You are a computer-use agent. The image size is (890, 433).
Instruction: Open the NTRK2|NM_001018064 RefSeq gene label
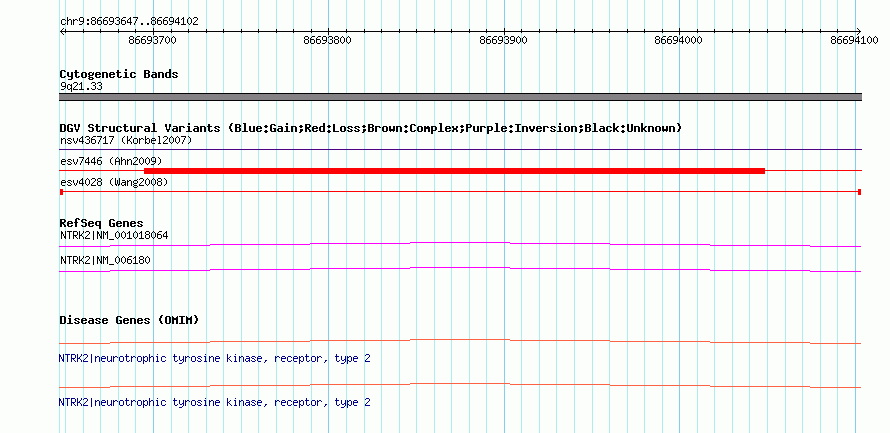click(x=114, y=235)
